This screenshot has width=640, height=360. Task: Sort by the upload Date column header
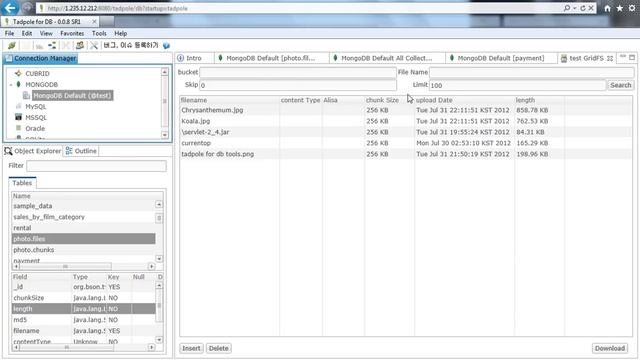click(464, 100)
